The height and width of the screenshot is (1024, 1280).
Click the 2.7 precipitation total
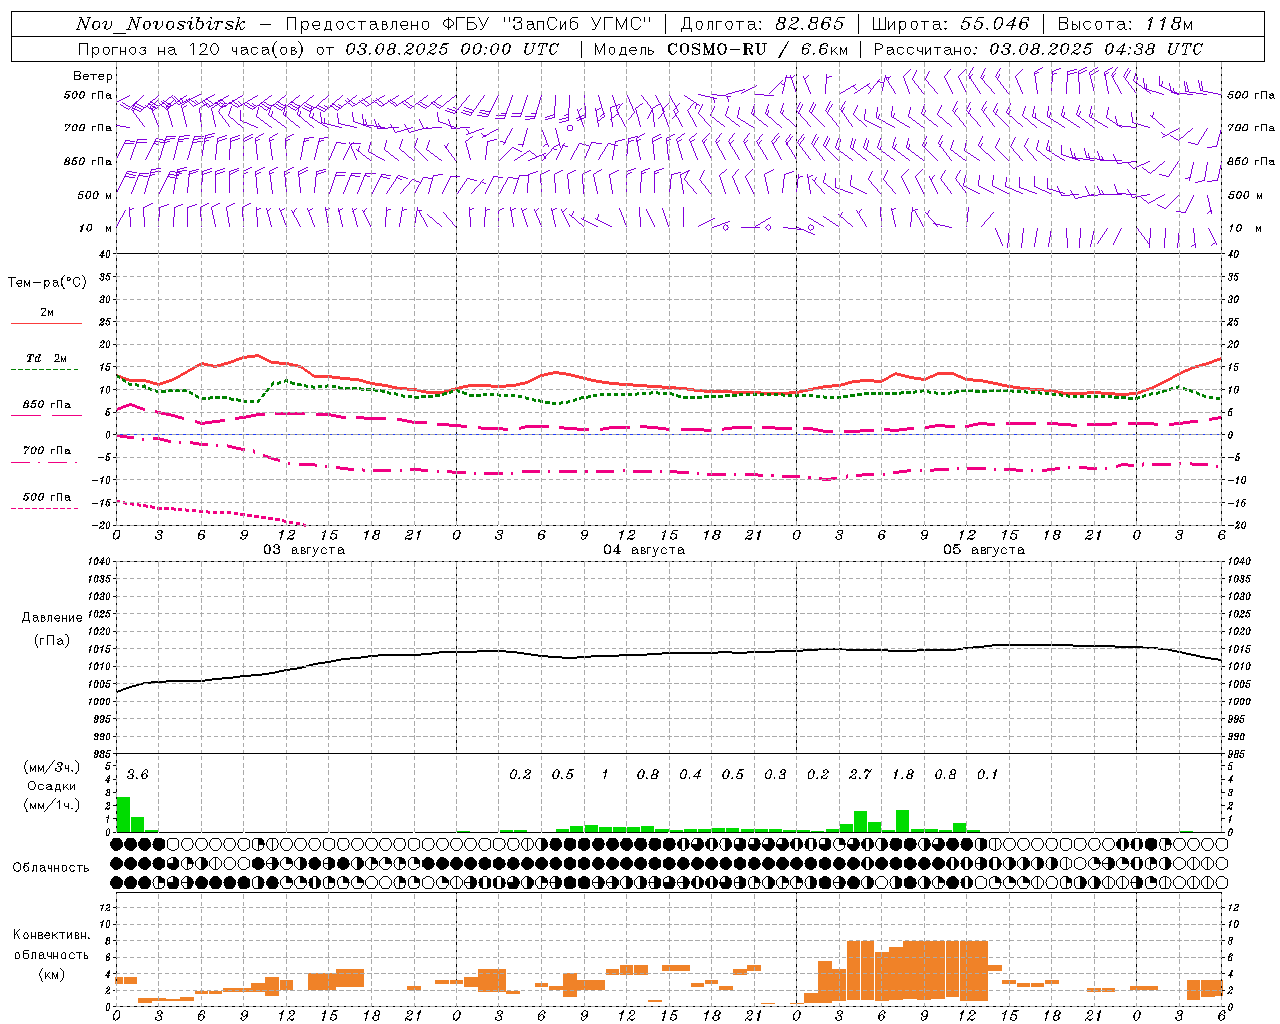860,775
